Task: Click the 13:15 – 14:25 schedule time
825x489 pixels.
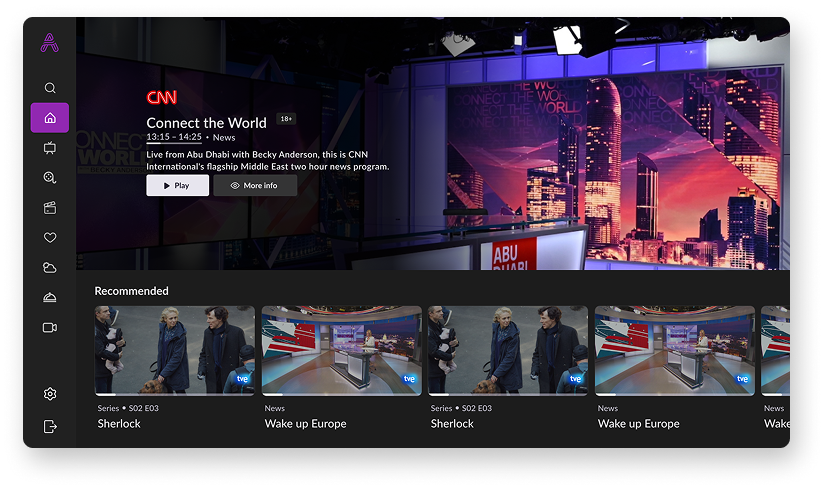Action: [174, 137]
